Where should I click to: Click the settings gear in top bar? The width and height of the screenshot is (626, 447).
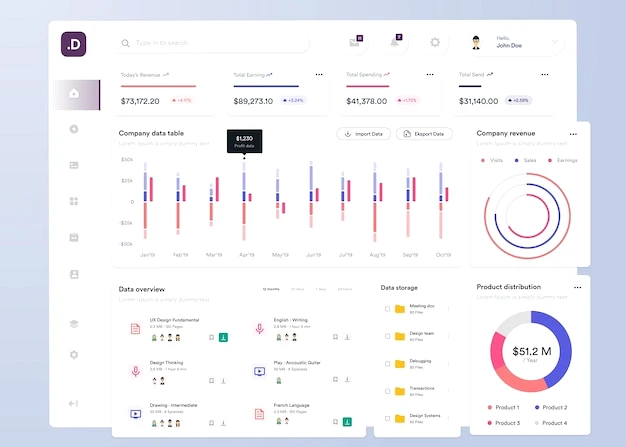tap(435, 42)
